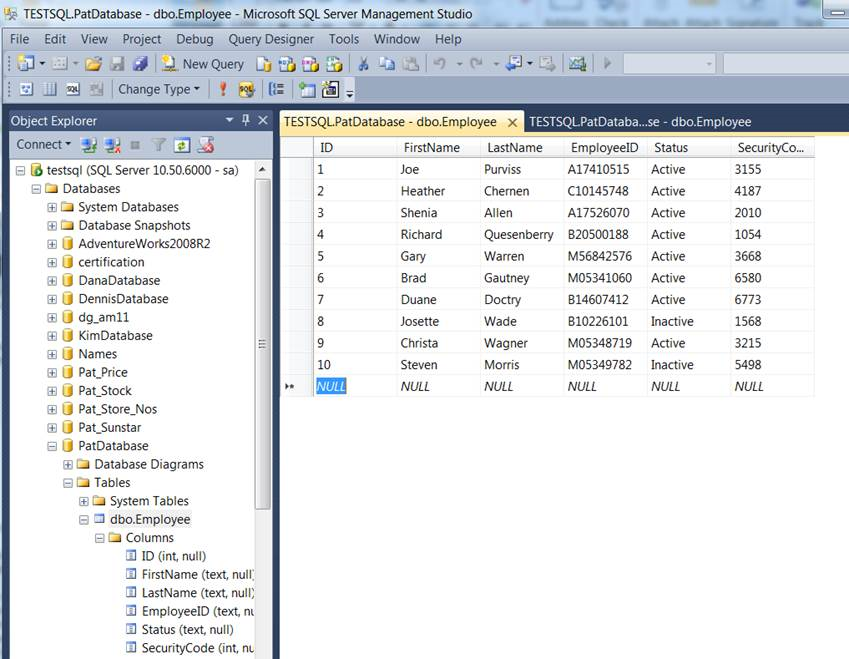Select the Verify SQL Syntax icon

click(x=245, y=89)
